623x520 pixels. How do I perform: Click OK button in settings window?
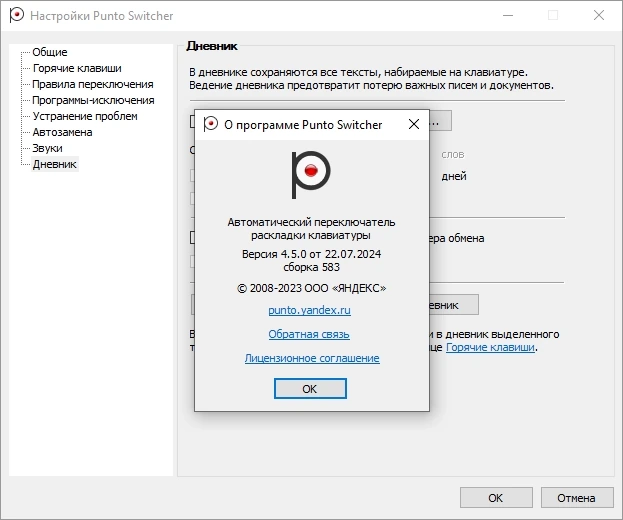(x=496, y=498)
